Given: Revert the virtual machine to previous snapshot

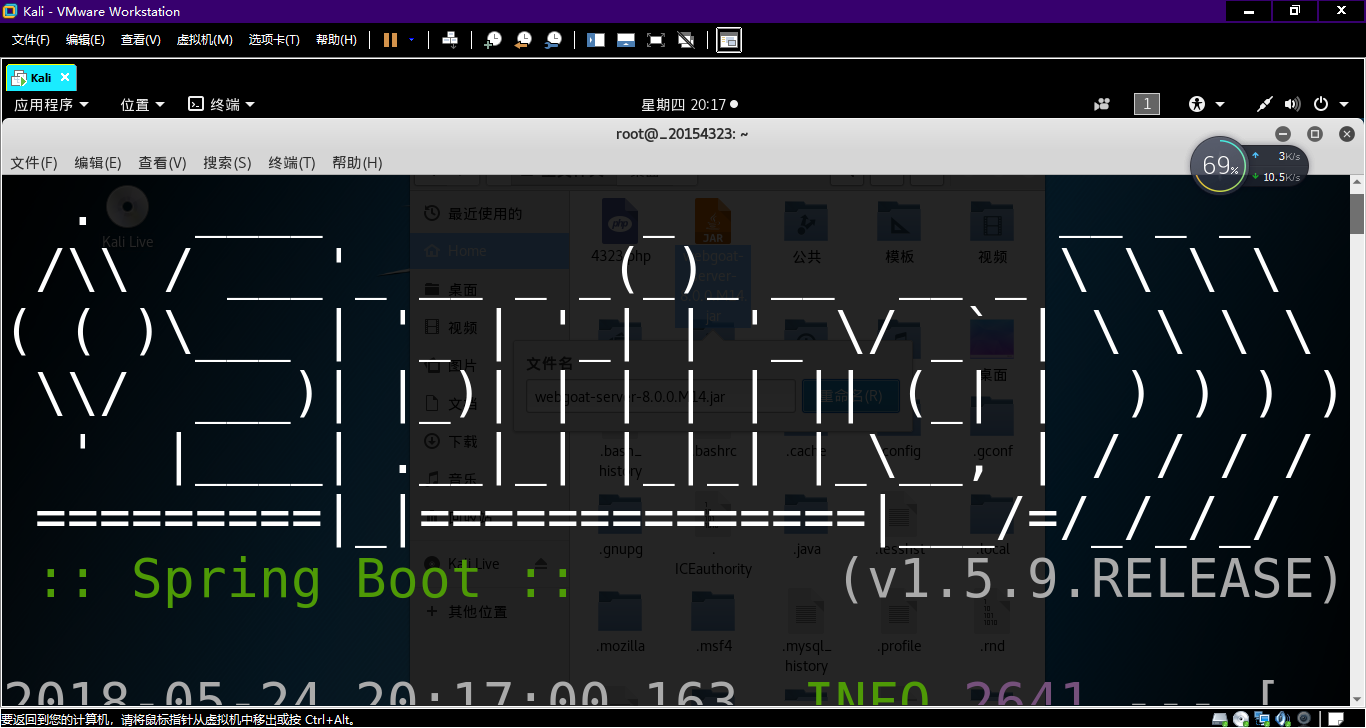Looking at the screenshot, I should (x=523, y=40).
